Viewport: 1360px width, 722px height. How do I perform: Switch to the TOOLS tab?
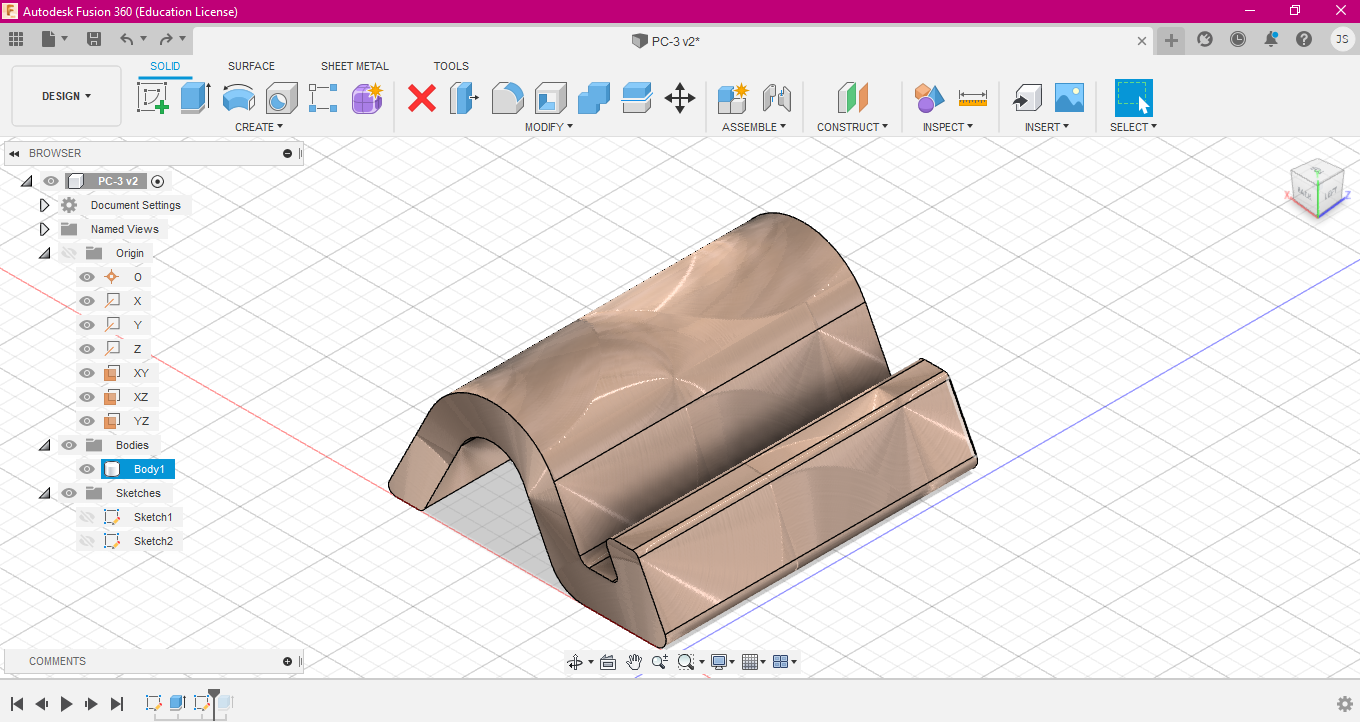[451, 66]
